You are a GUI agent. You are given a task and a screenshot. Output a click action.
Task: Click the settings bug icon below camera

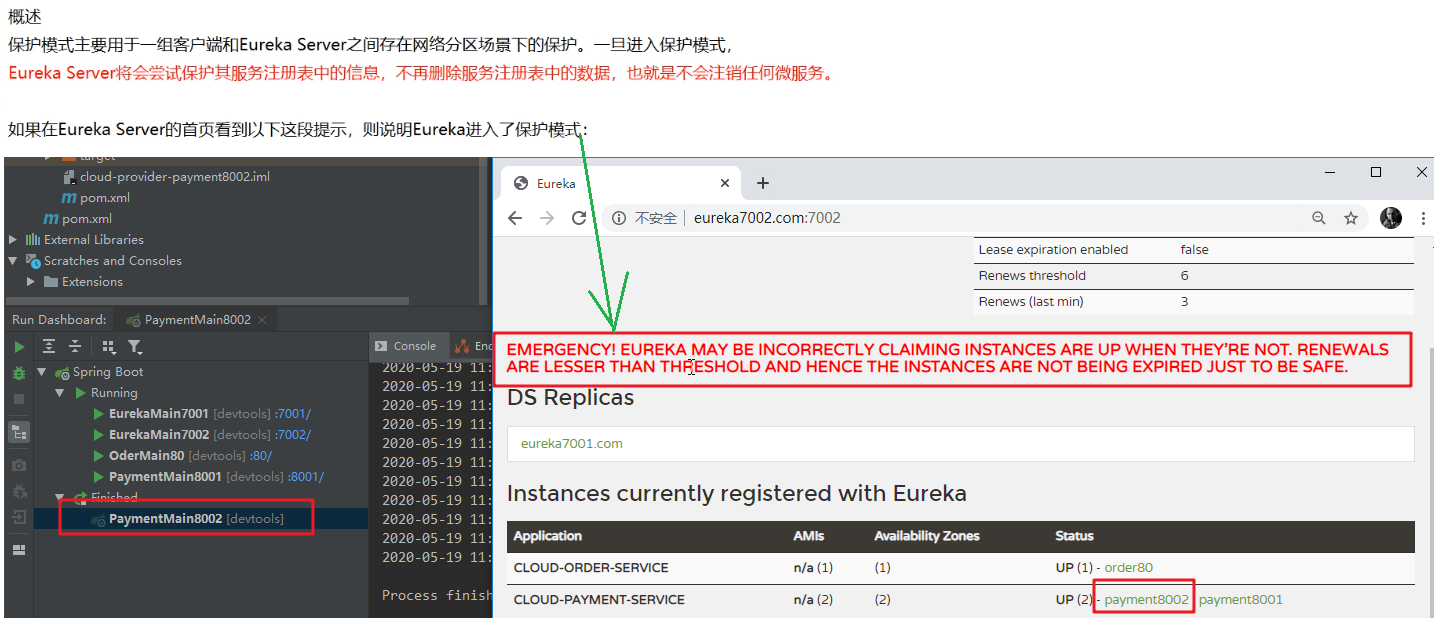click(19, 491)
